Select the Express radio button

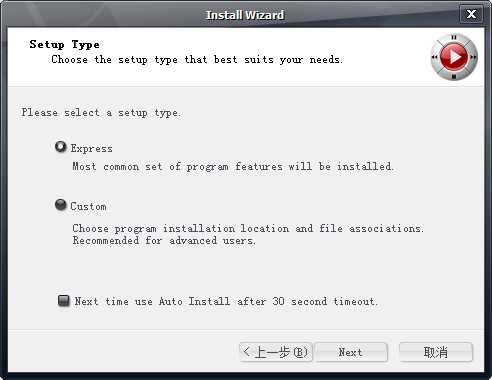(x=60, y=147)
